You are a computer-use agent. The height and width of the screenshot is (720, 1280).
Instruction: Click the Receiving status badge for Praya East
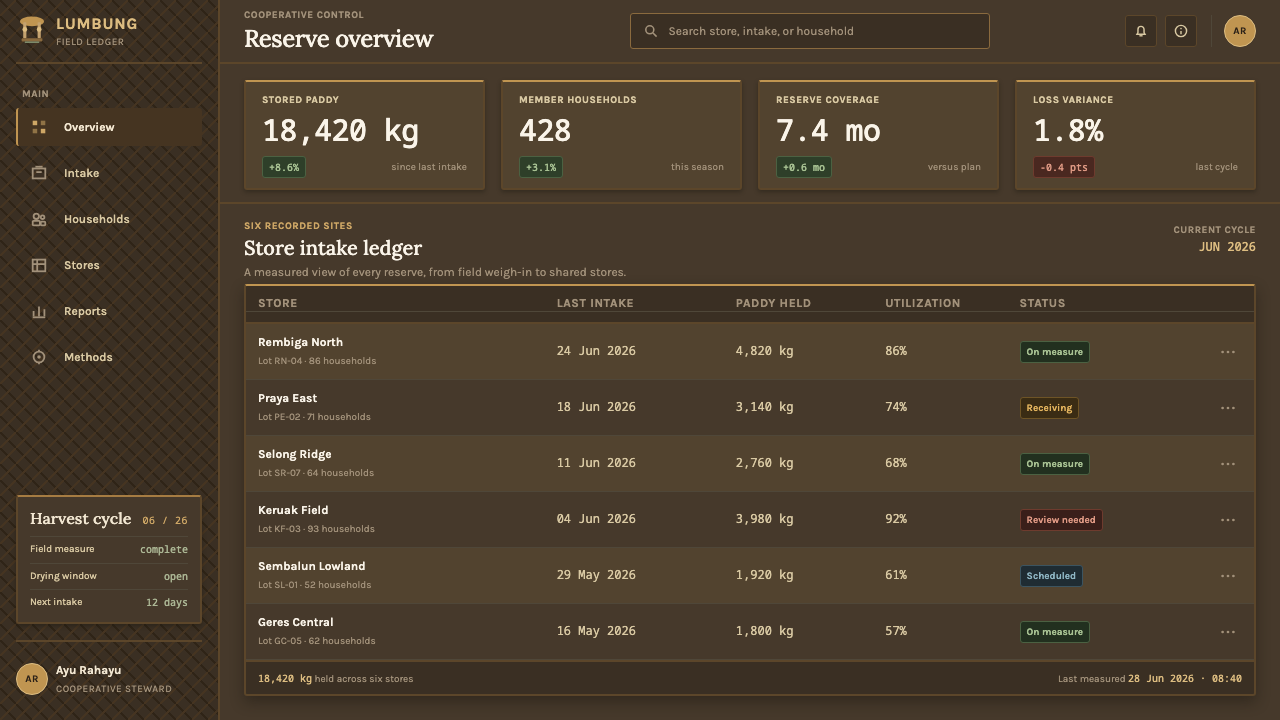pyautogui.click(x=1049, y=408)
